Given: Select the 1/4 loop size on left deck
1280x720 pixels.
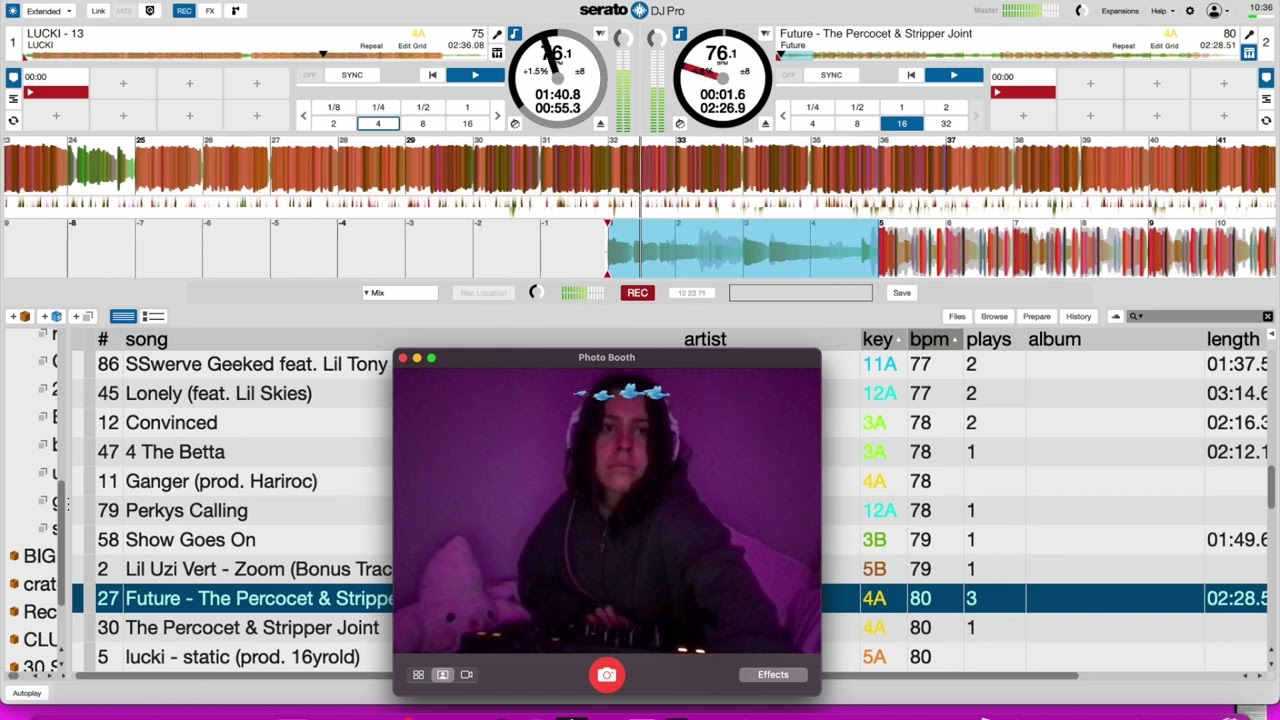Looking at the screenshot, I should [x=378, y=107].
